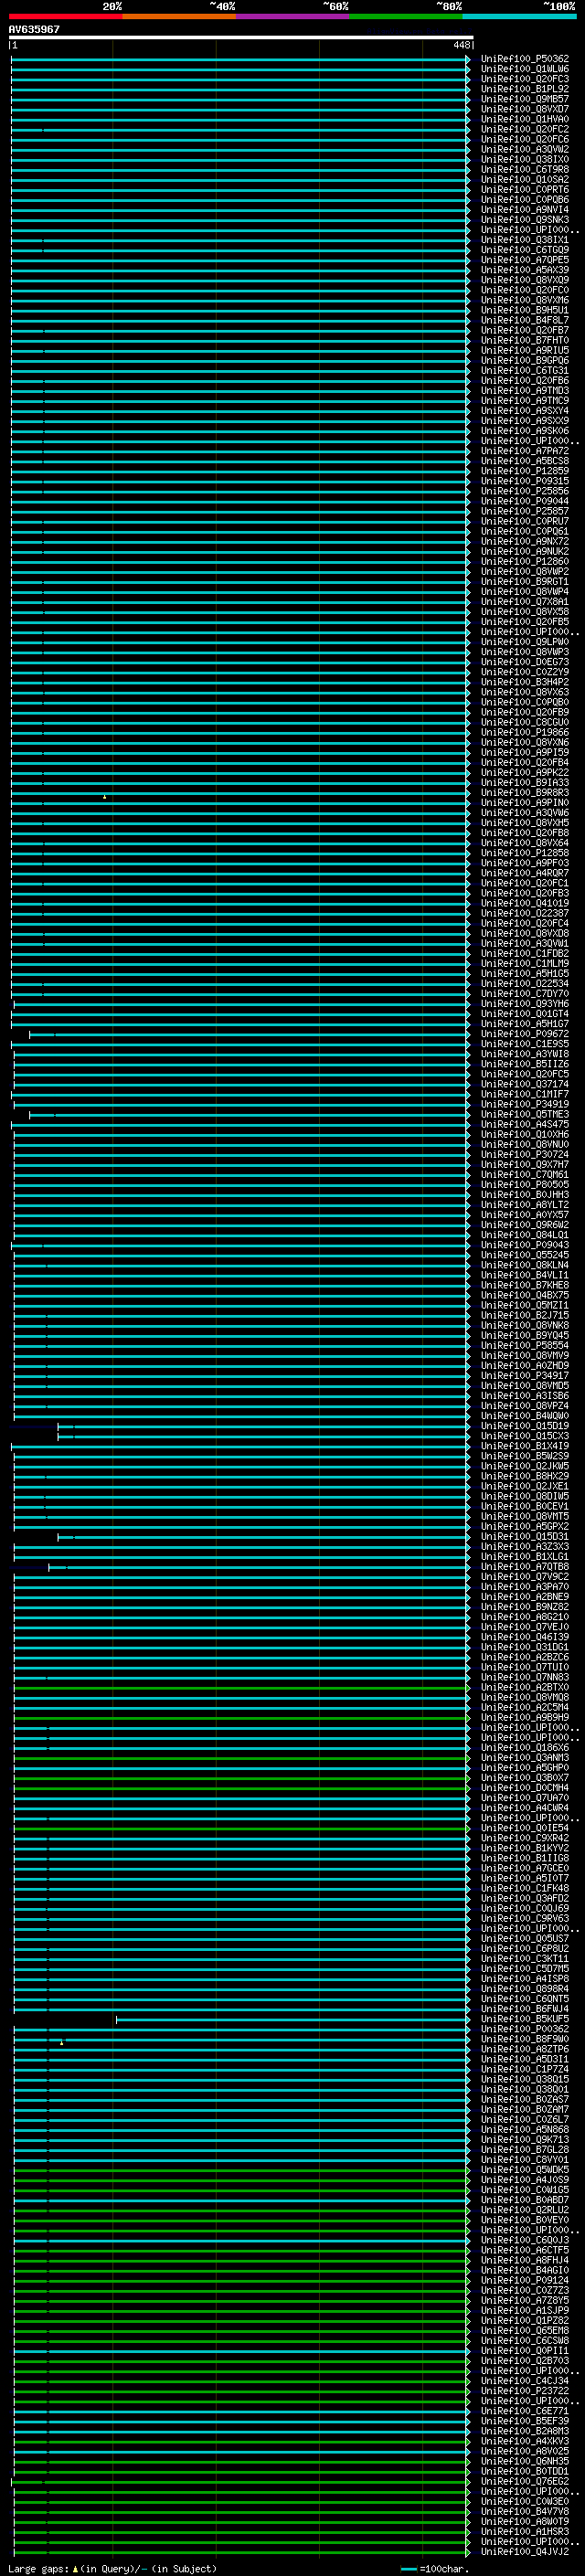Click the purple ~60% legend color bar
Viewport: 585px width, 2576px height.
click(x=293, y=16)
